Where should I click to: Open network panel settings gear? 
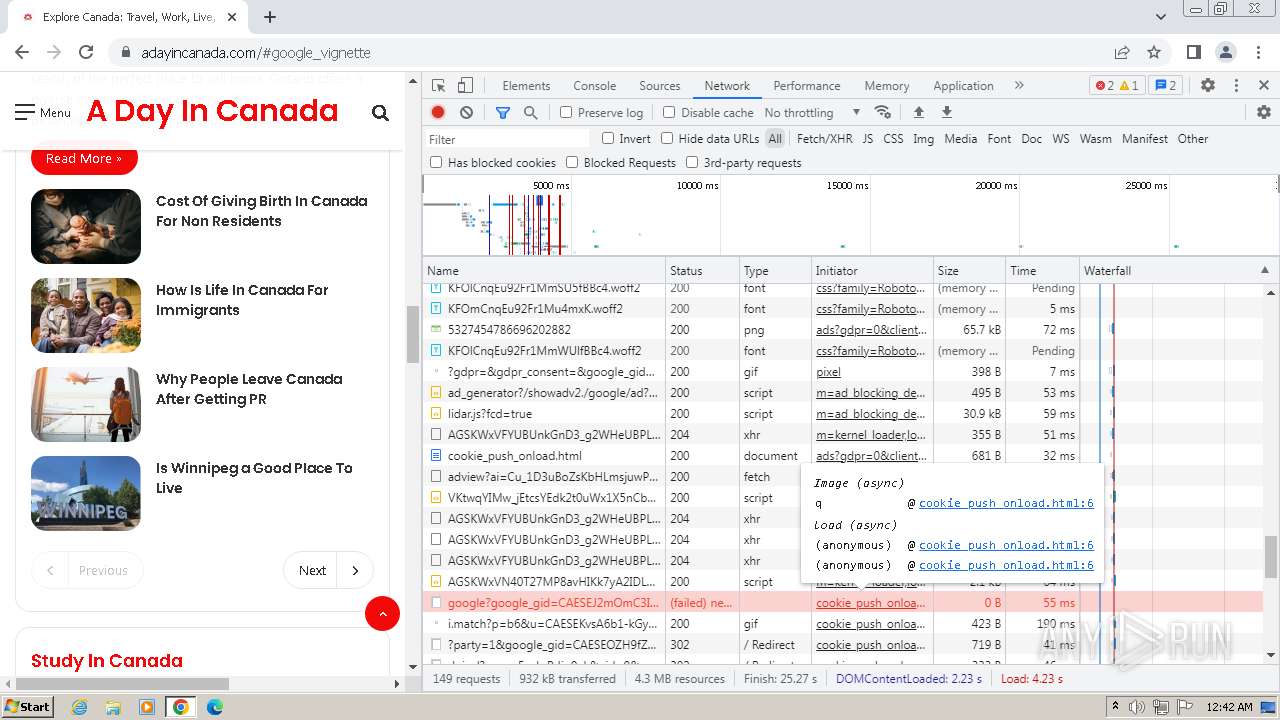pos(1263,112)
